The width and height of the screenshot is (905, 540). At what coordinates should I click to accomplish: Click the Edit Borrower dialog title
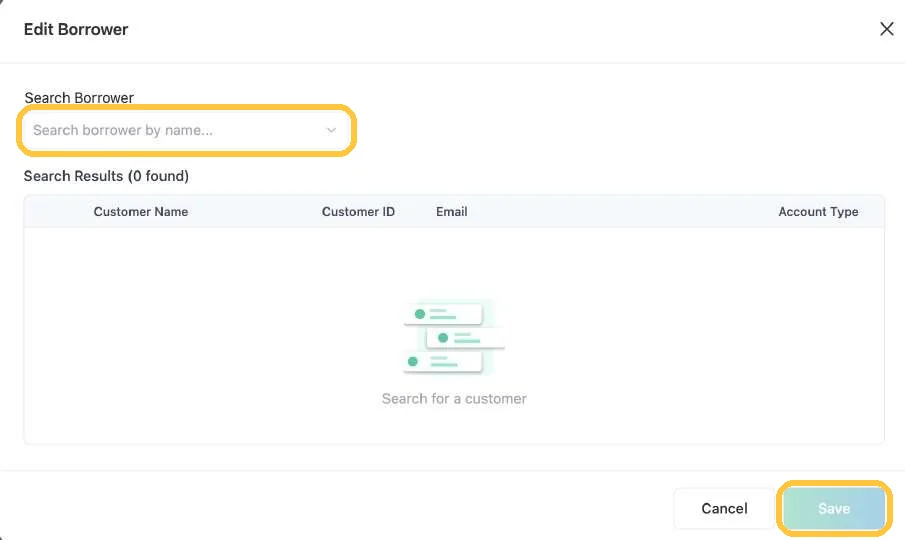76,29
